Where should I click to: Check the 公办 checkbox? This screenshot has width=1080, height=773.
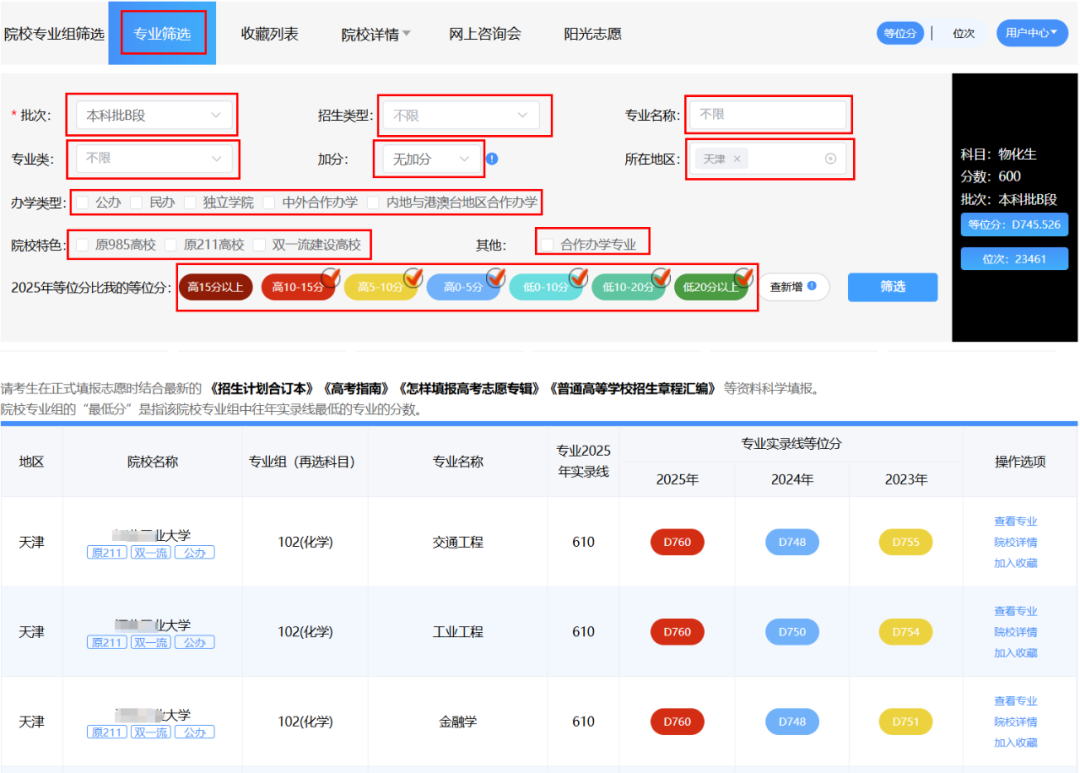click(83, 203)
